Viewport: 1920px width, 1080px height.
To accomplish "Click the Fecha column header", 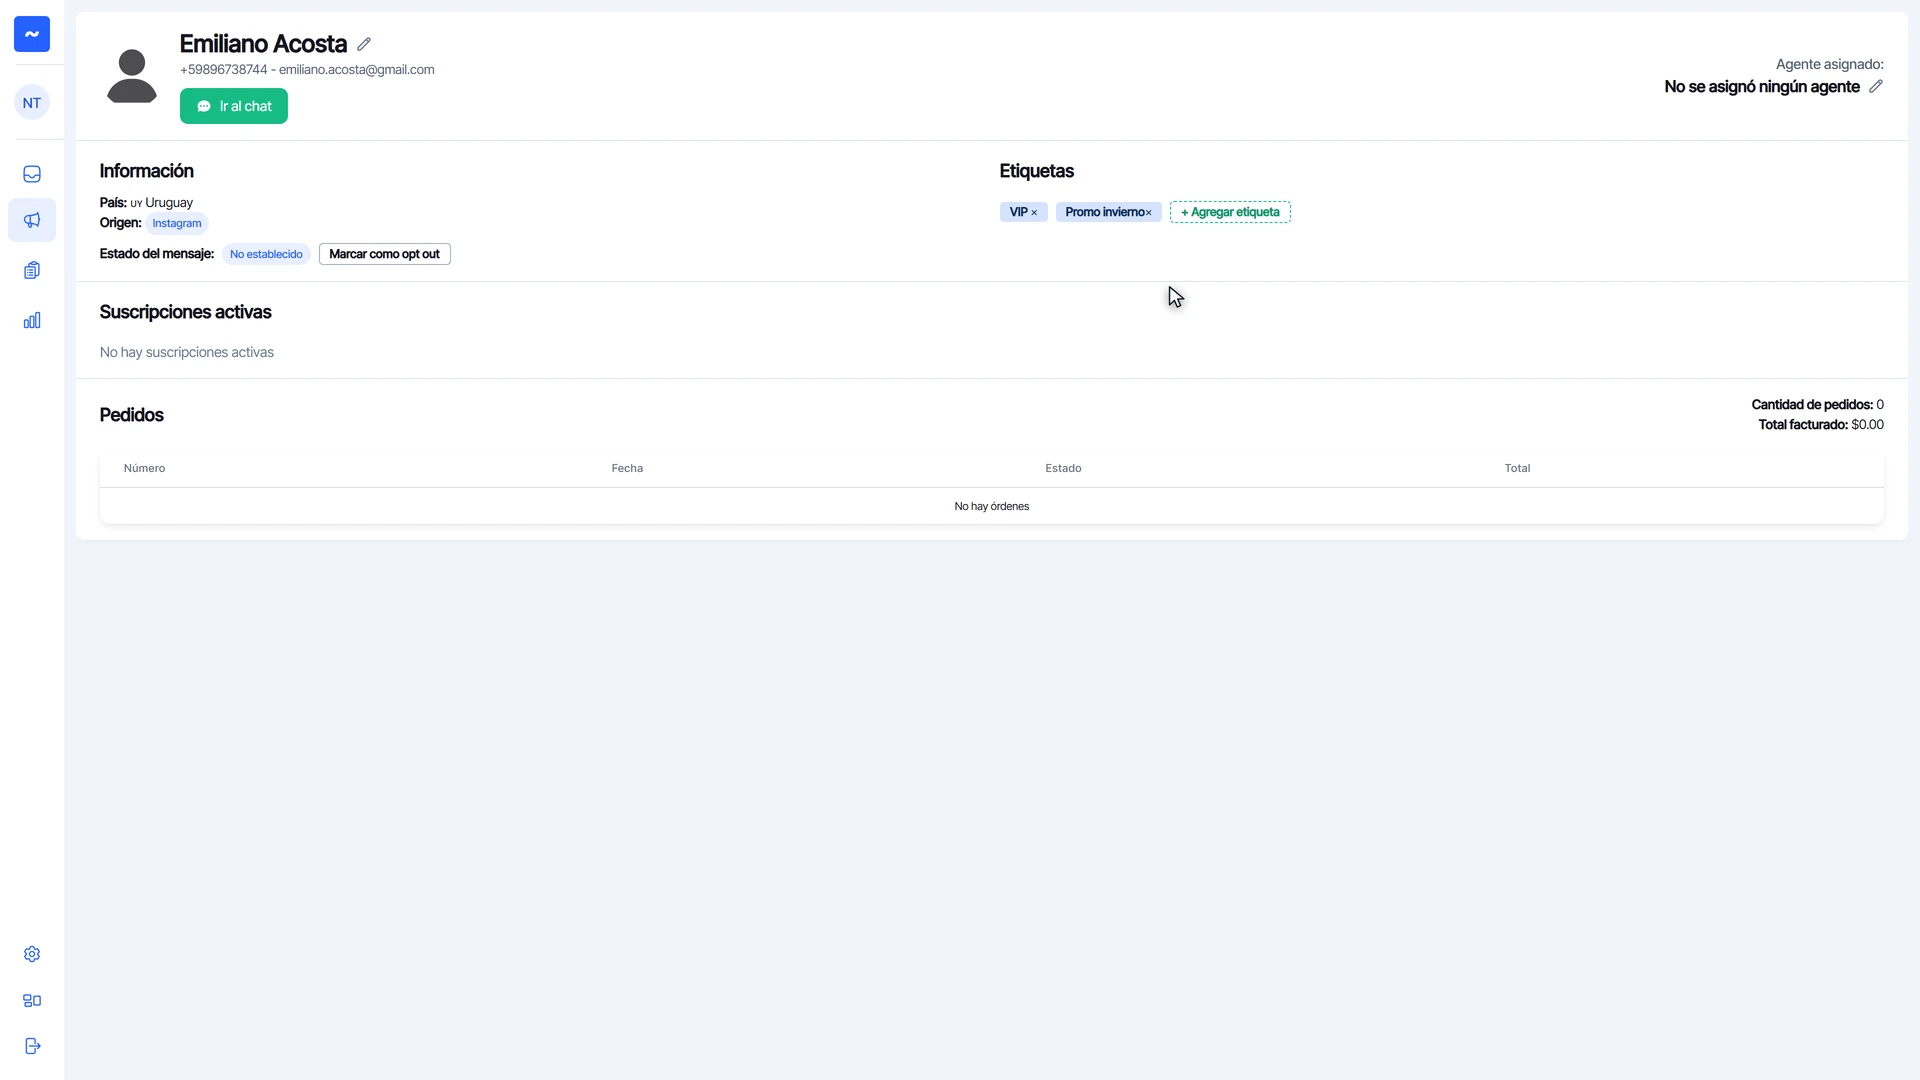I will pyautogui.click(x=627, y=468).
